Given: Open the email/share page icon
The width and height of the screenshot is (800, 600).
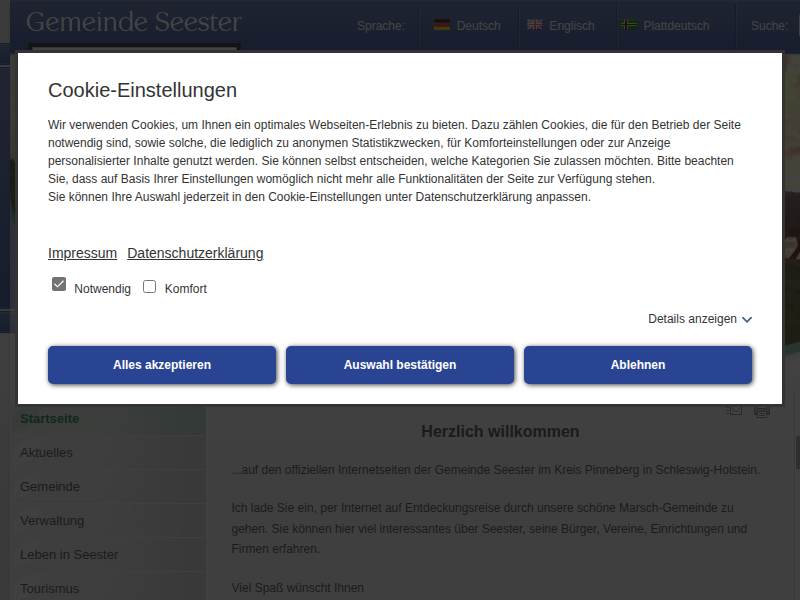Looking at the screenshot, I should [x=736, y=410].
